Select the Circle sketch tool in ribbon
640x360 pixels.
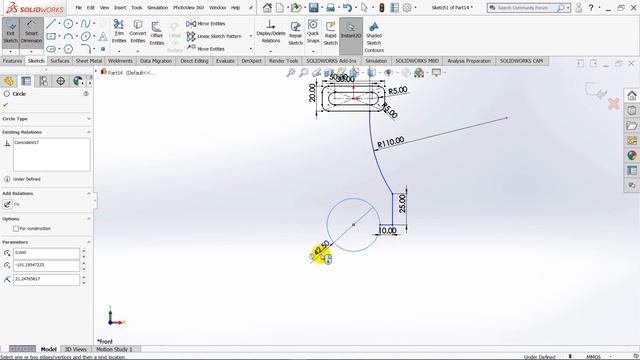(x=68, y=24)
